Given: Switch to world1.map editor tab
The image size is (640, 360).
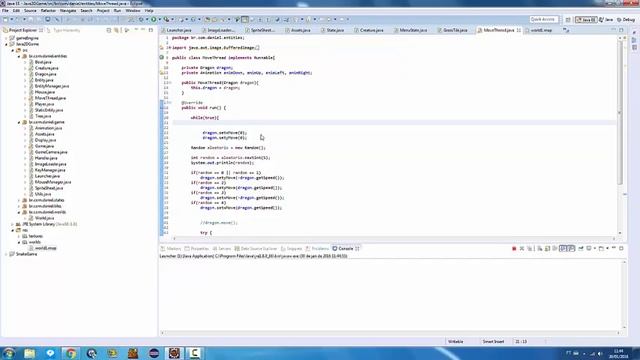Looking at the screenshot, I should [x=540, y=30].
